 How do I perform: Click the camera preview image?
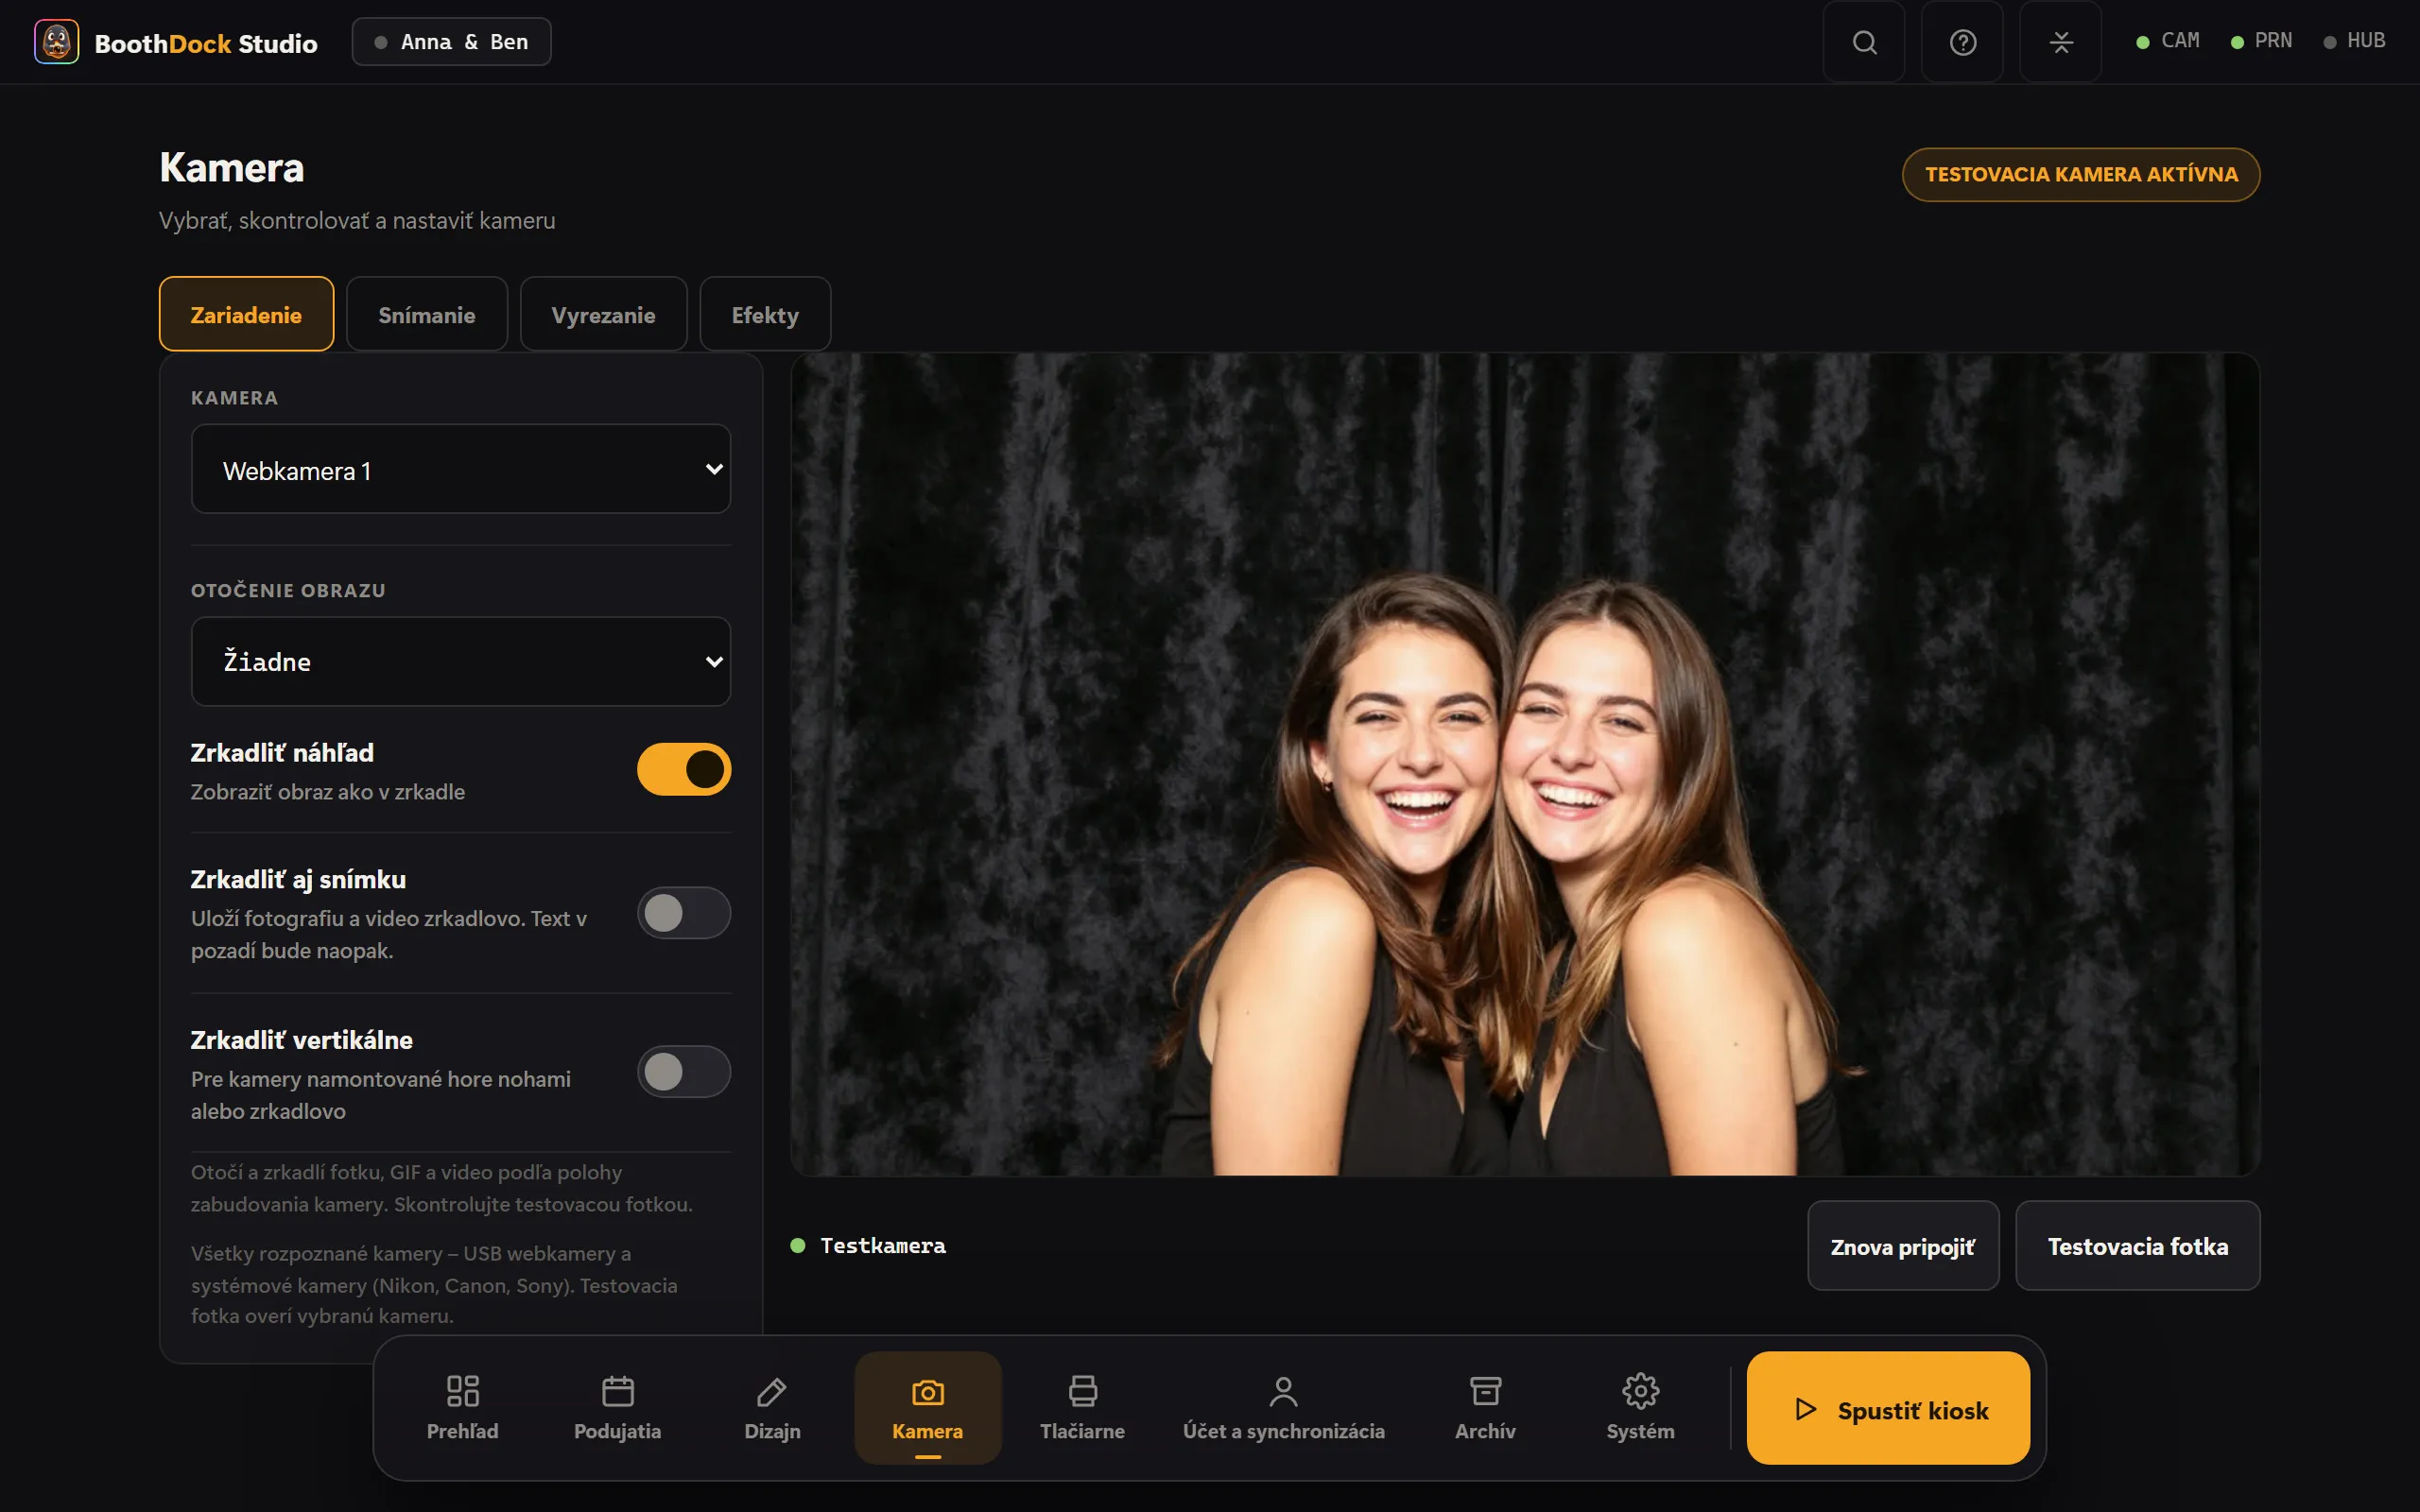[1525, 764]
